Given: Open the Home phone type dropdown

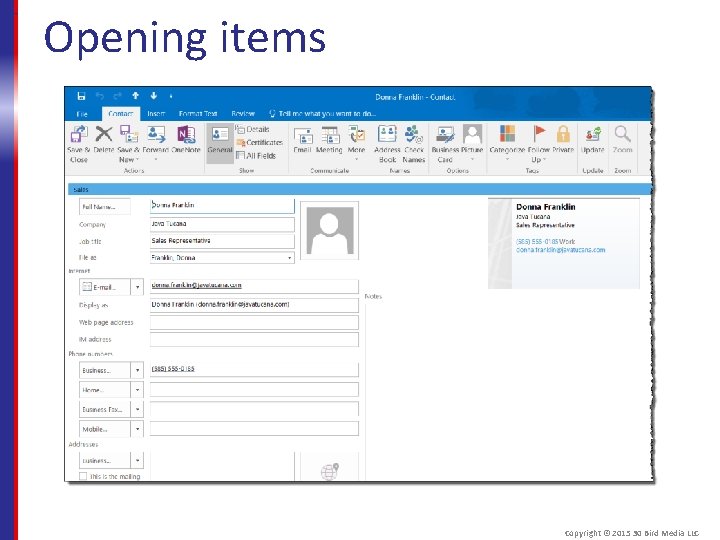Looking at the screenshot, I should click(x=137, y=390).
